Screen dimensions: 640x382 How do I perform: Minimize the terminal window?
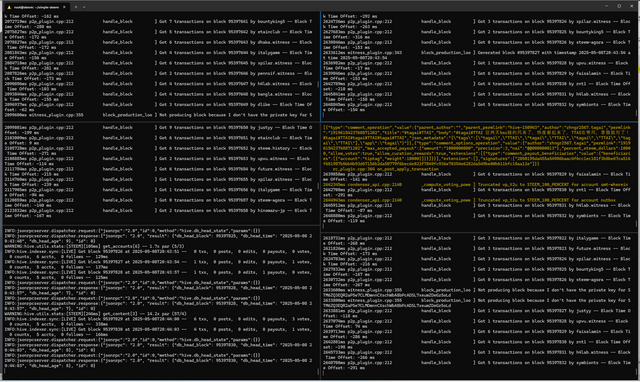pos(607,6)
